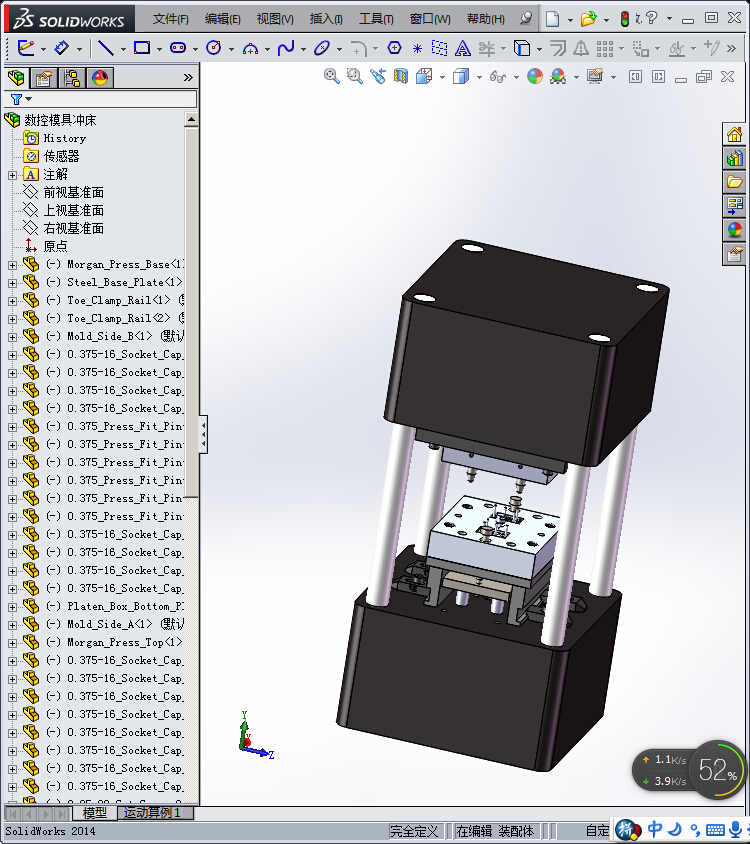The image size is (750, 844).
Task: Select the Line sketch tool
Action: [x=105, y=48]
